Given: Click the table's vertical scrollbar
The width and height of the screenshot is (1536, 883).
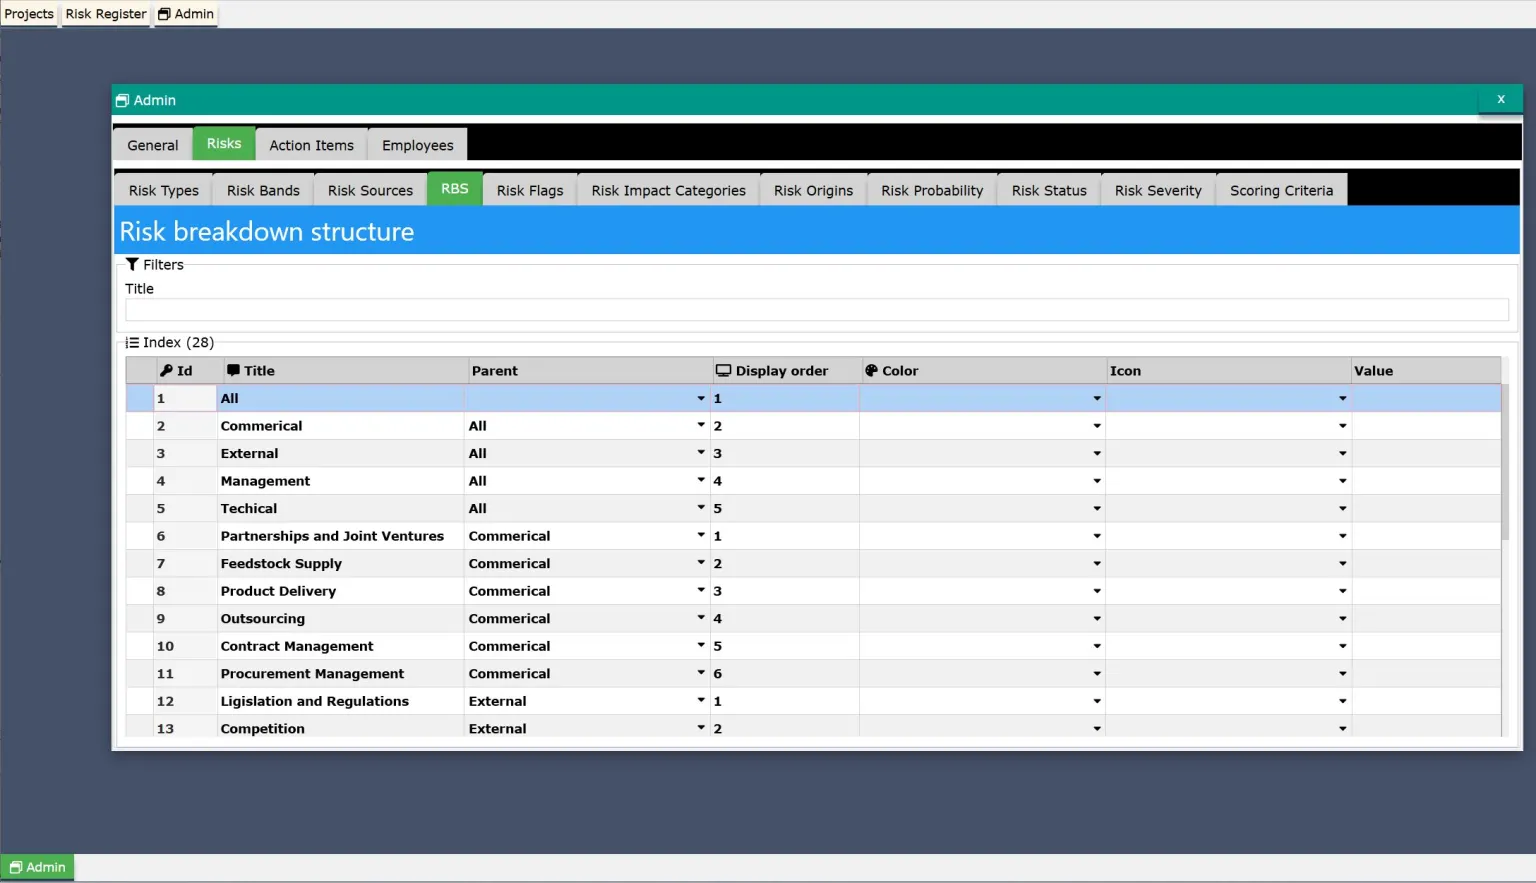Looking at the screenshot, I should [x=1505, y=463].
